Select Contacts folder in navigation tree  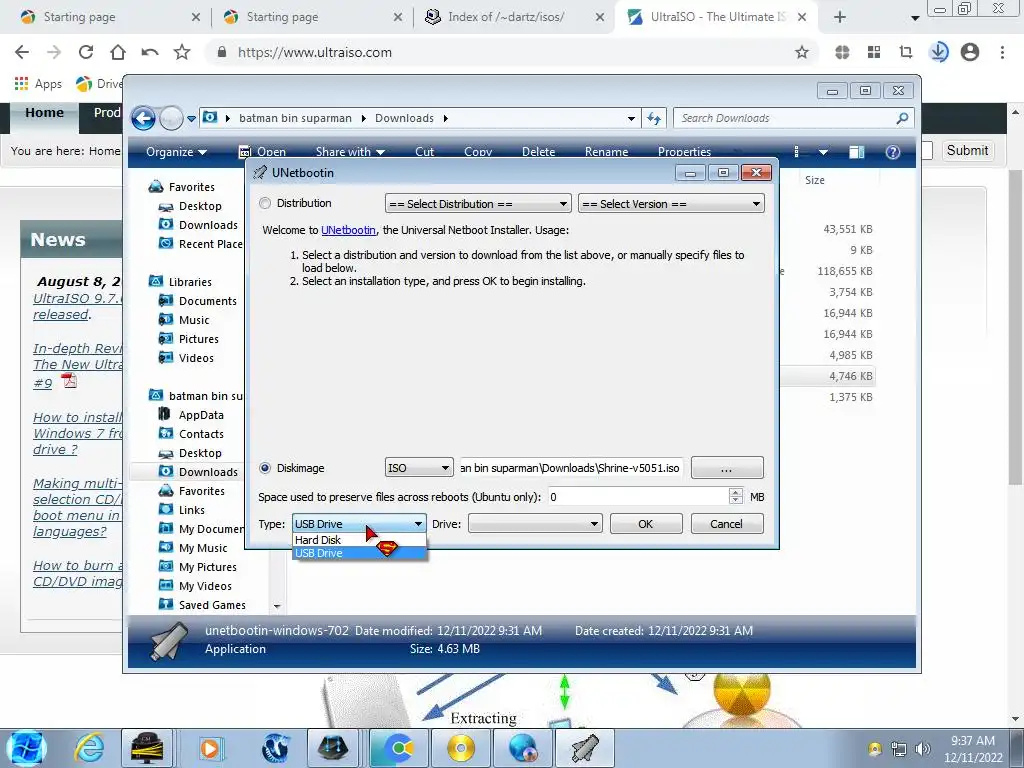(x=201, y=434)
